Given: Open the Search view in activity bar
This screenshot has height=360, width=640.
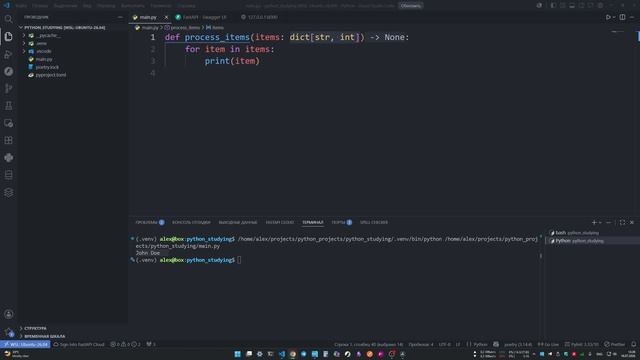Looking at the screenshot, I should 9,19.
